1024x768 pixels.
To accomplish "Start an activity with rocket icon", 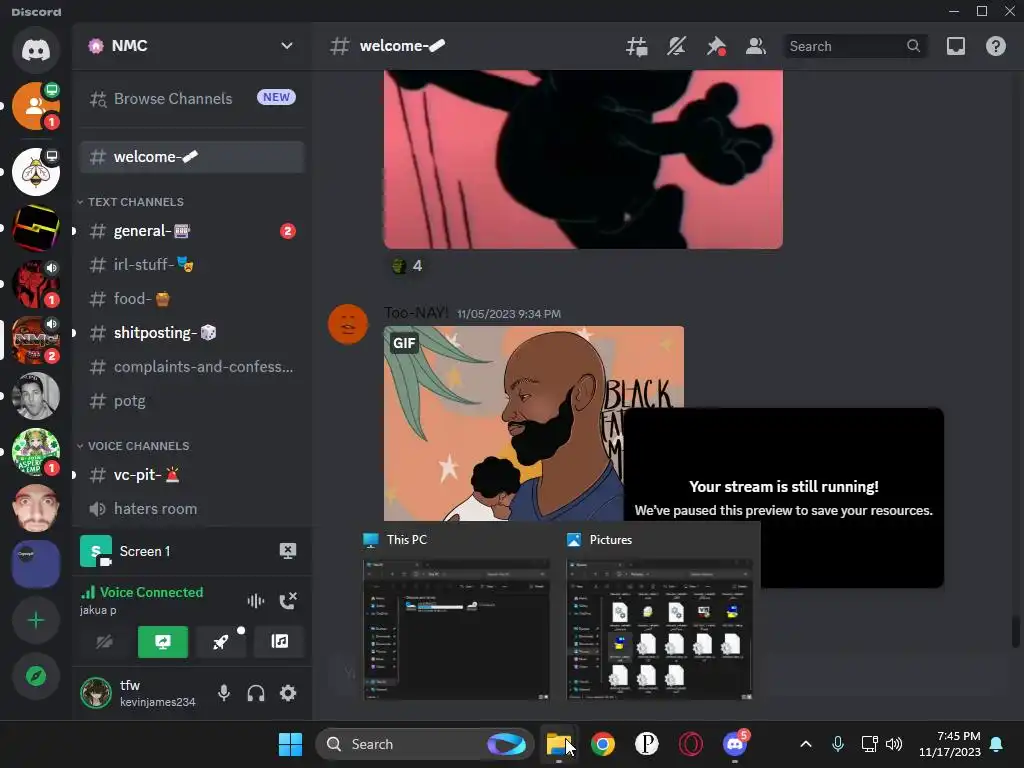I will [x=221, y=641].
